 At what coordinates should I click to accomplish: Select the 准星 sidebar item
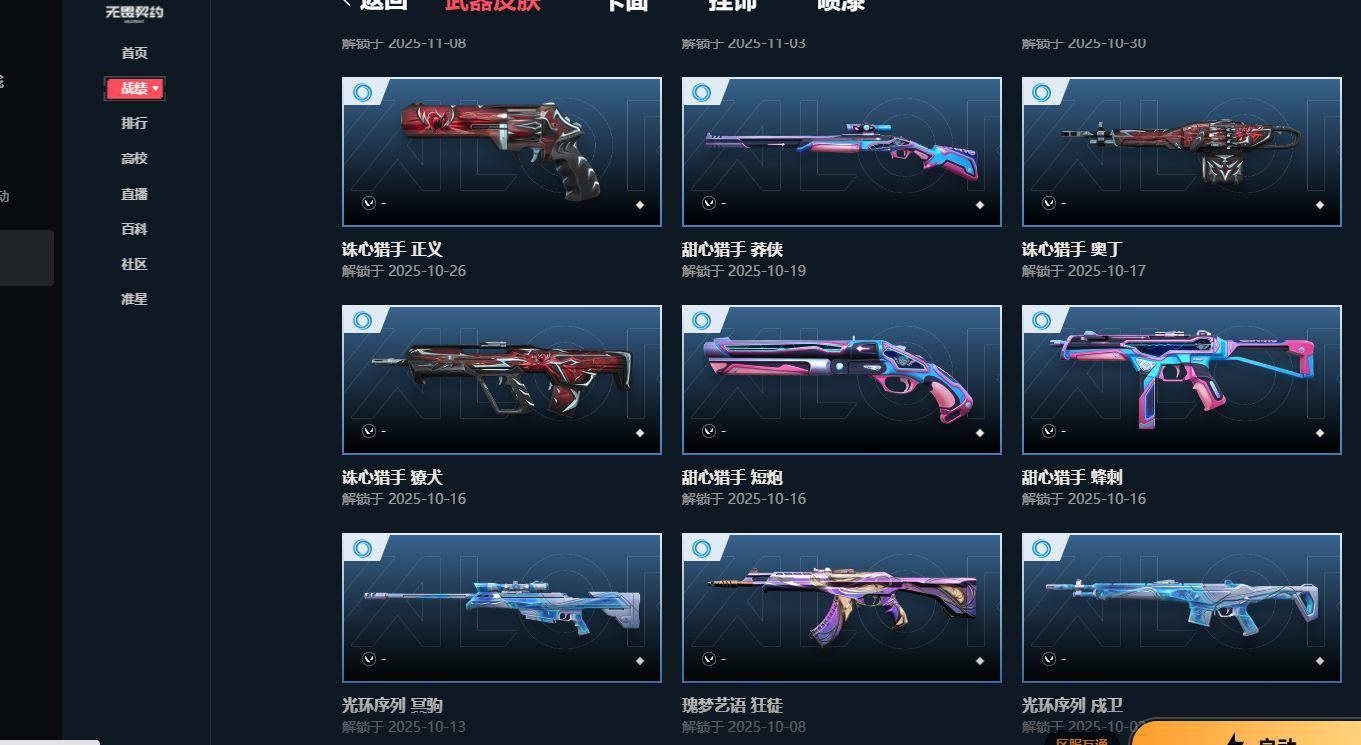(x=134, y=299)
